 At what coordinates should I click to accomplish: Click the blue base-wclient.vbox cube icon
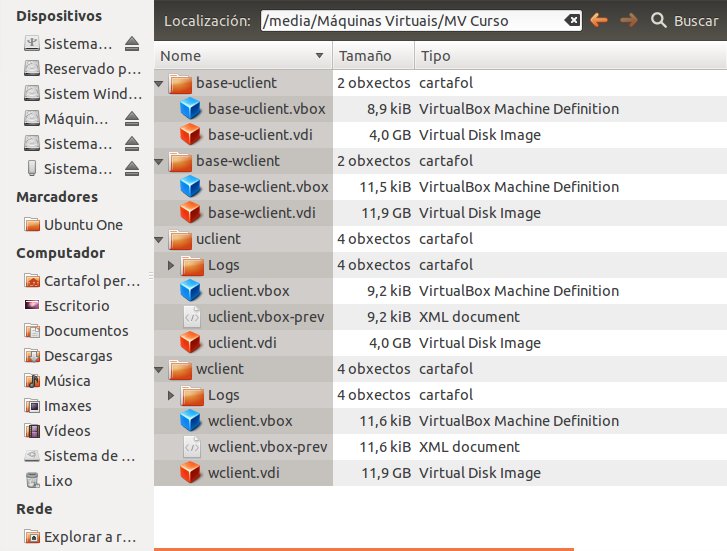click(x=190, y=187)
